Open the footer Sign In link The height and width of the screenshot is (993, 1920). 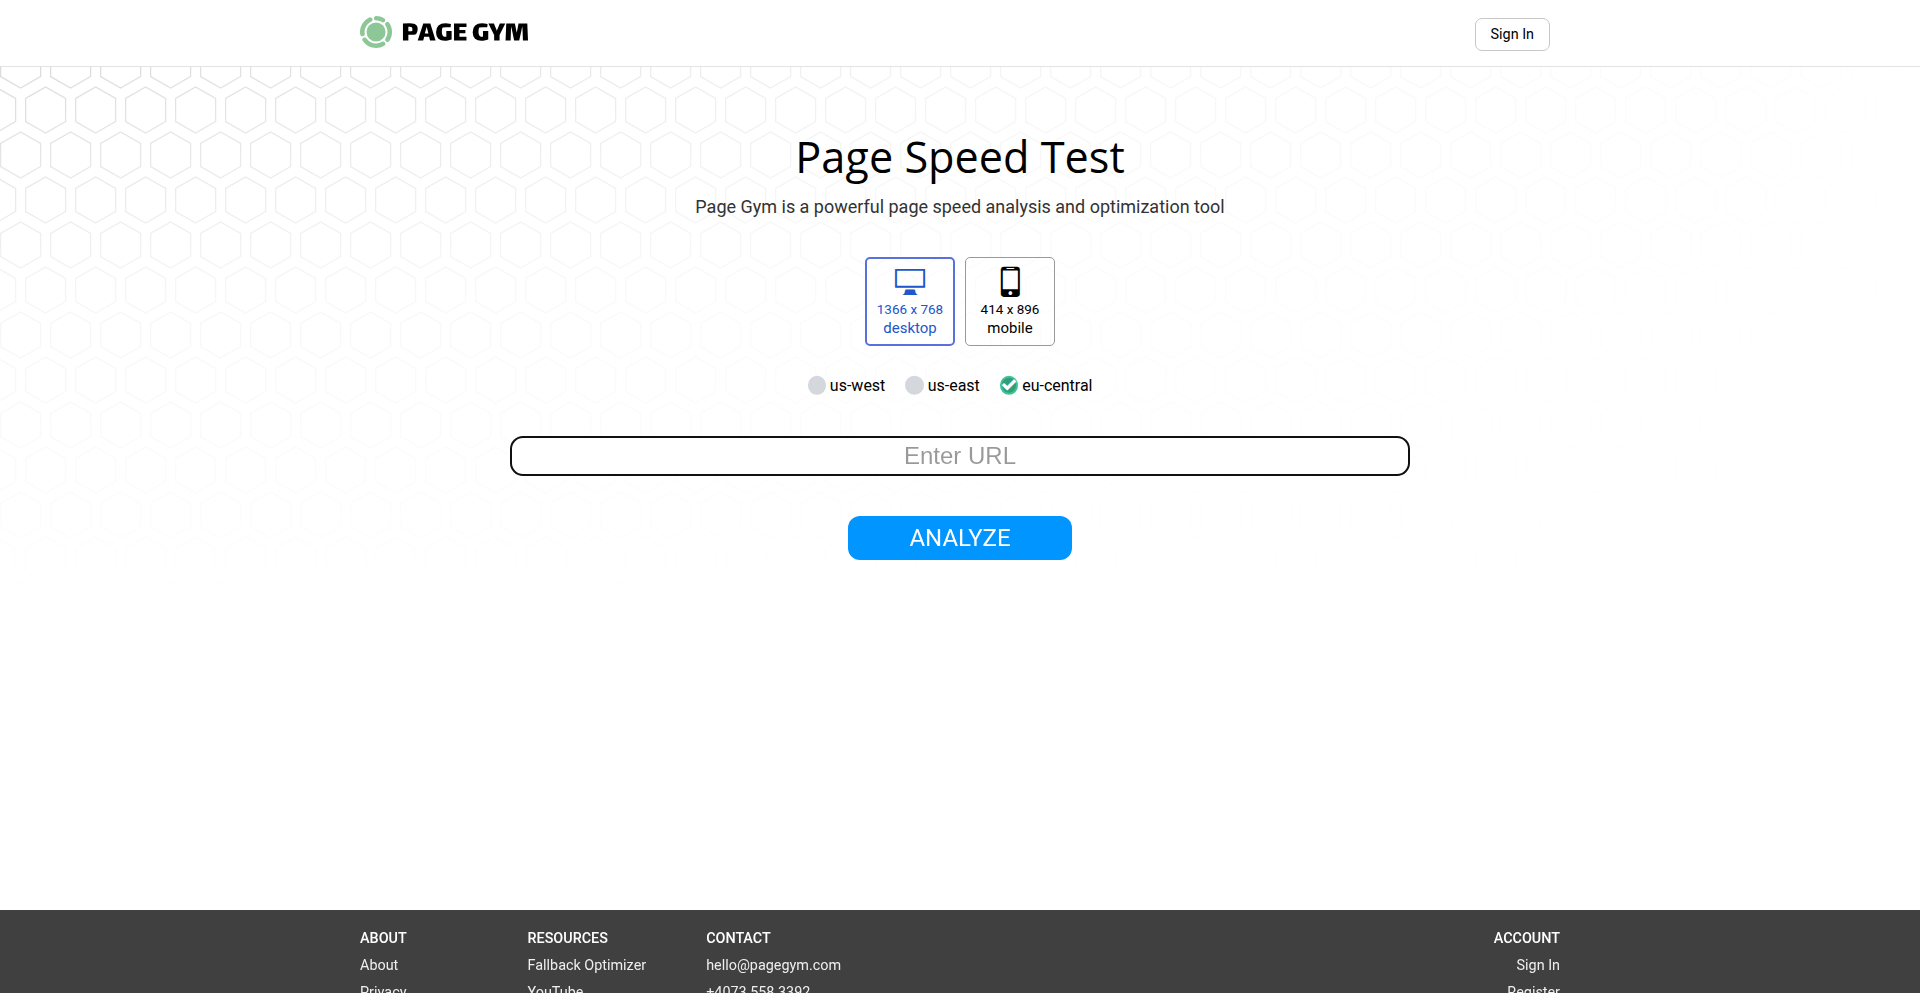point(1538,965)
